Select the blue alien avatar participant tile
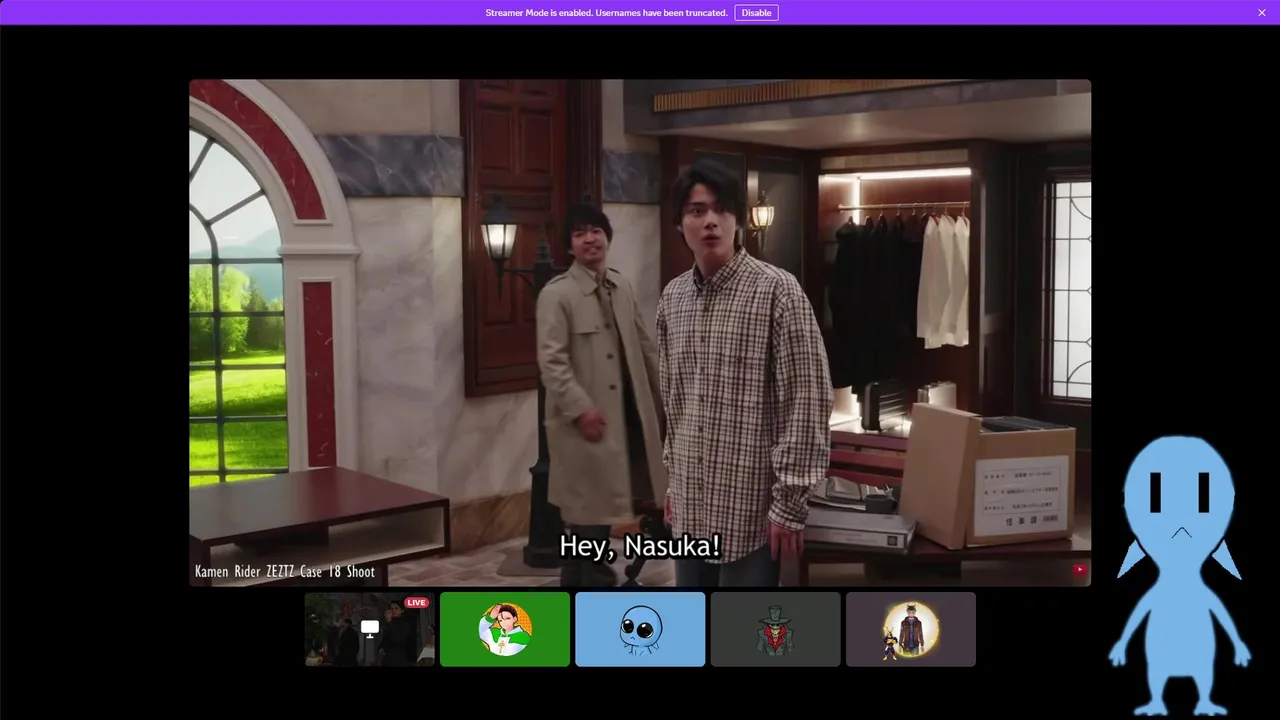 (x=640, y=629)
